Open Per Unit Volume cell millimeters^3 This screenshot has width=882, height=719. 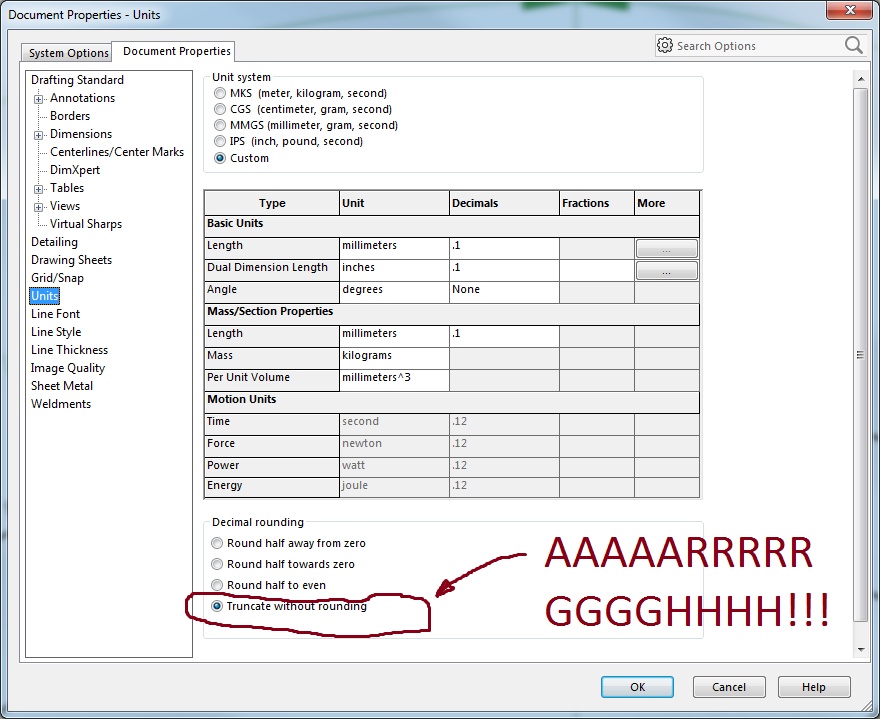click(x=394, y=380)
